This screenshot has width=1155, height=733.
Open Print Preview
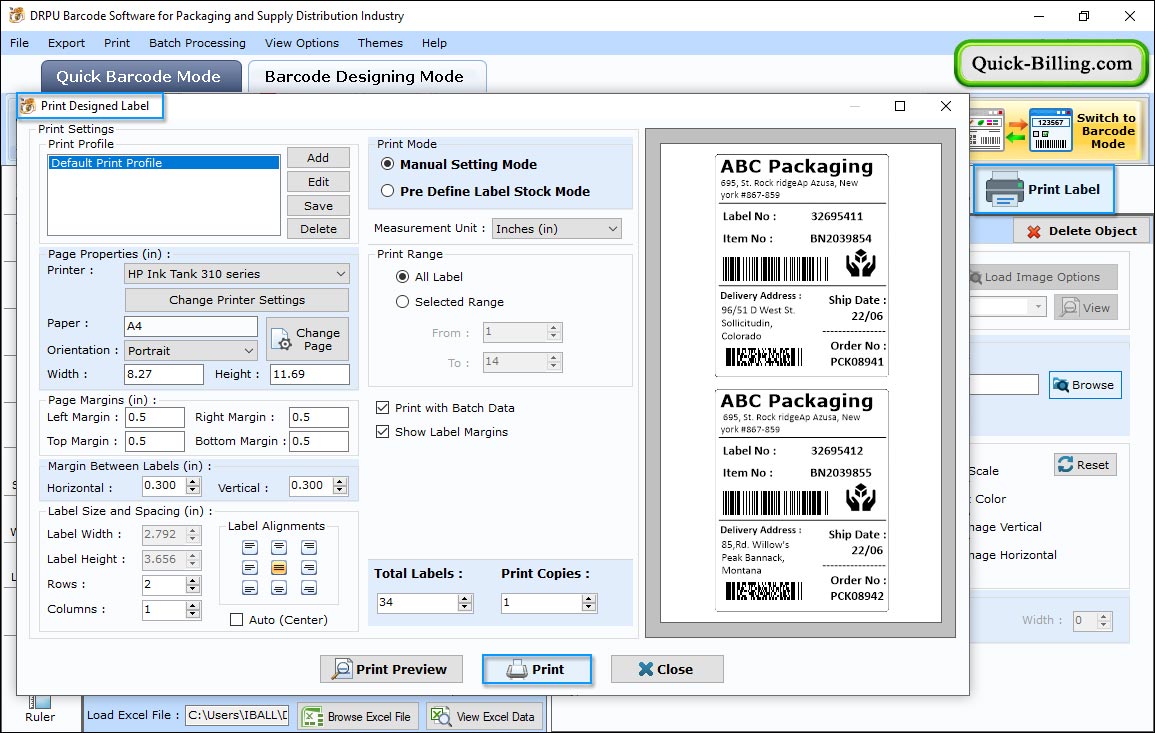click(391, 669)
